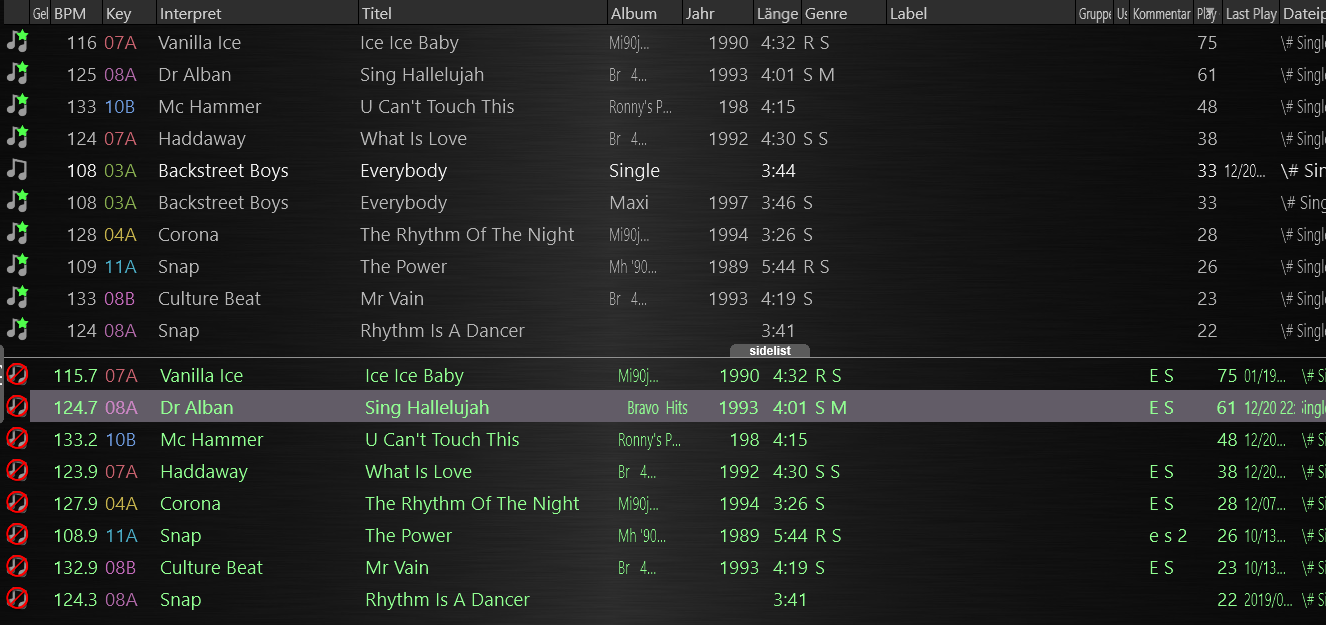Click the music note icon beside Corona in the upper list

click(x=17, y=234)
